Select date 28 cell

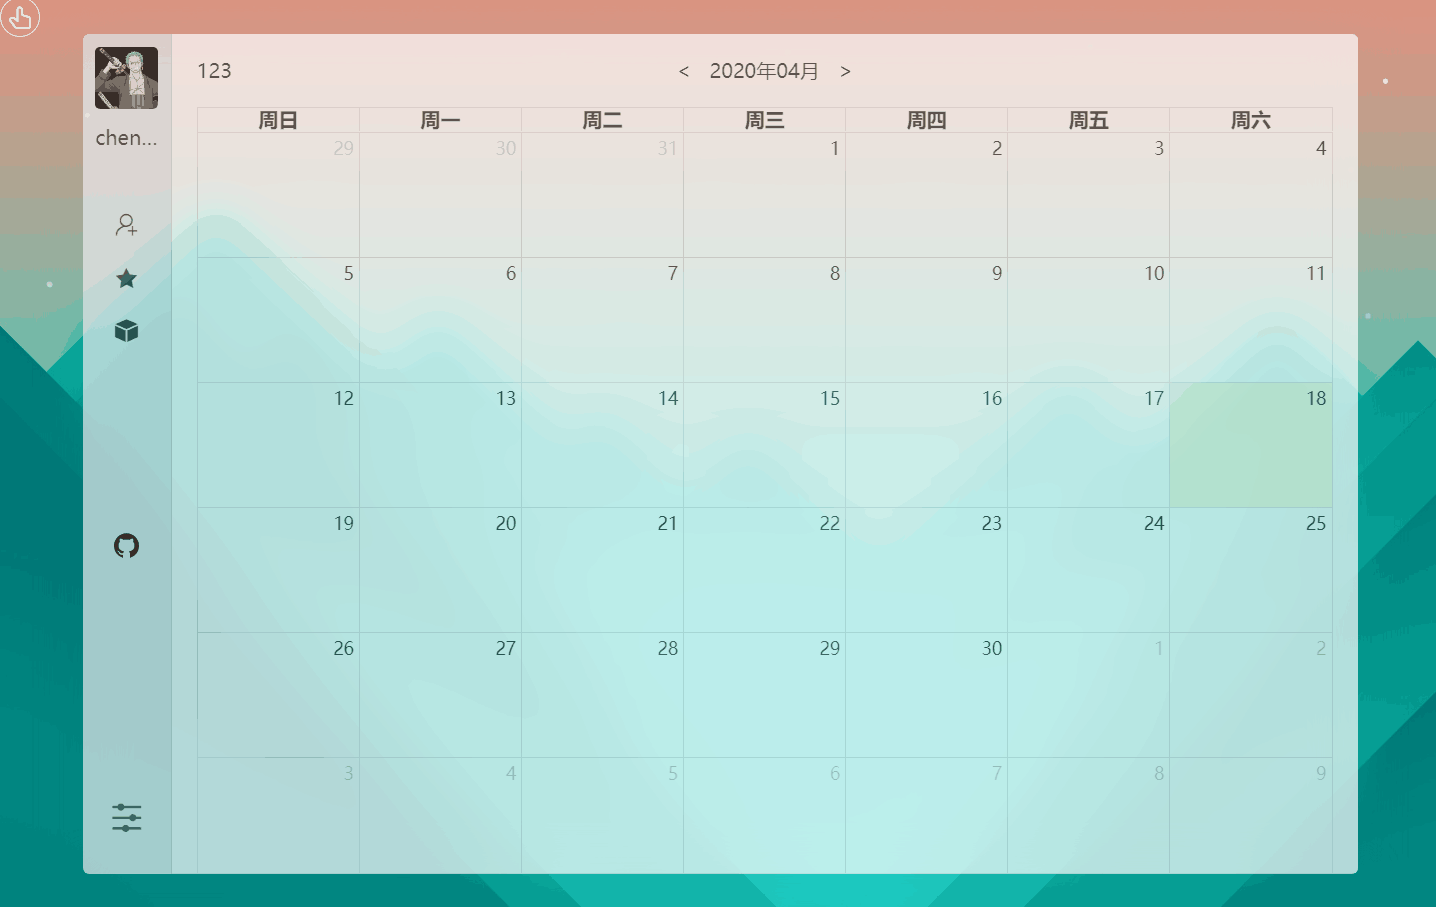click(x=602, y=695)
